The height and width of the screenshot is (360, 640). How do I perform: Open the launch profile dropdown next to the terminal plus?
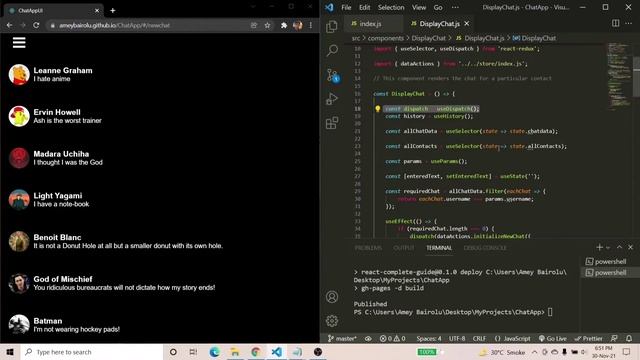pyautogui.click(x=608, y=248)
